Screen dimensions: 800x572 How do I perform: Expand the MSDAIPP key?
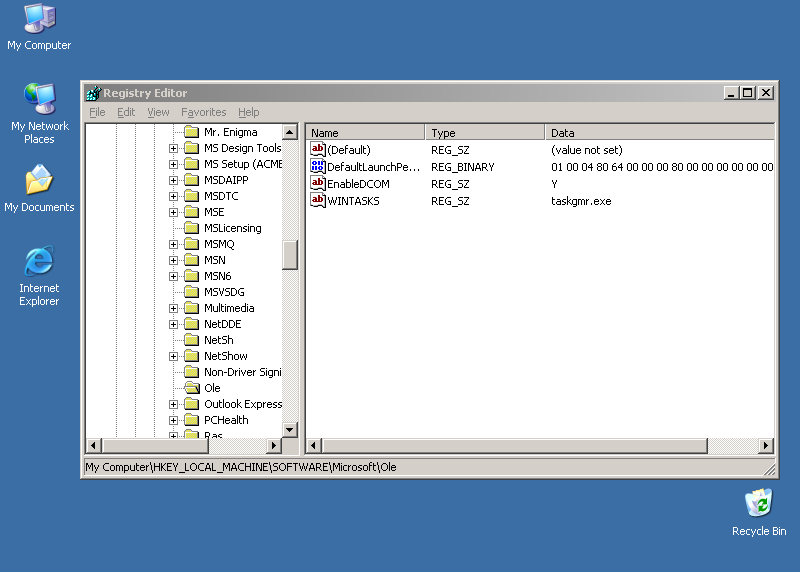click(173, 180)
